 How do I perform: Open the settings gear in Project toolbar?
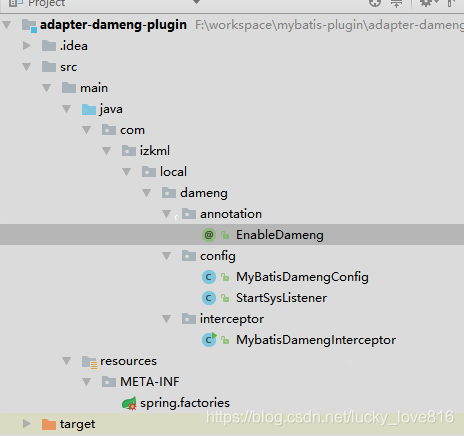(426, 3)
